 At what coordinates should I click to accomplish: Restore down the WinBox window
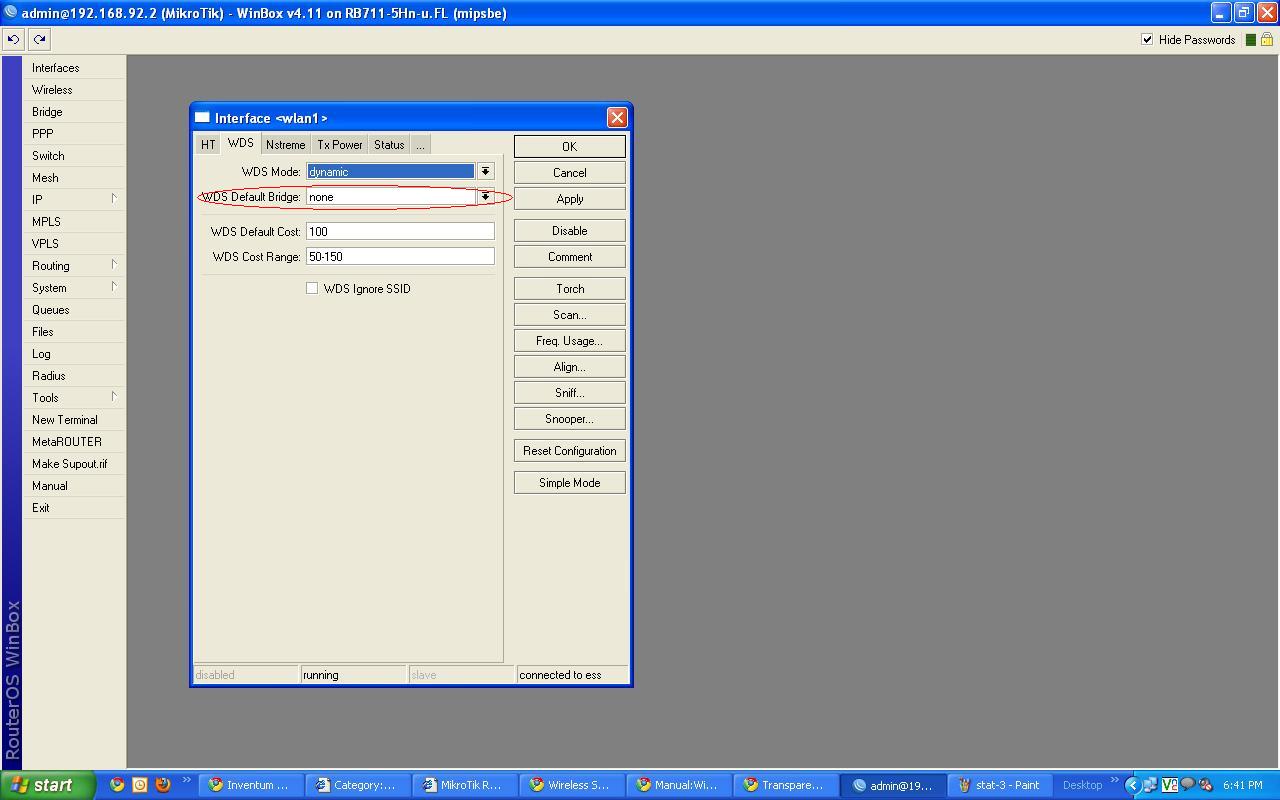point(1244,13)
